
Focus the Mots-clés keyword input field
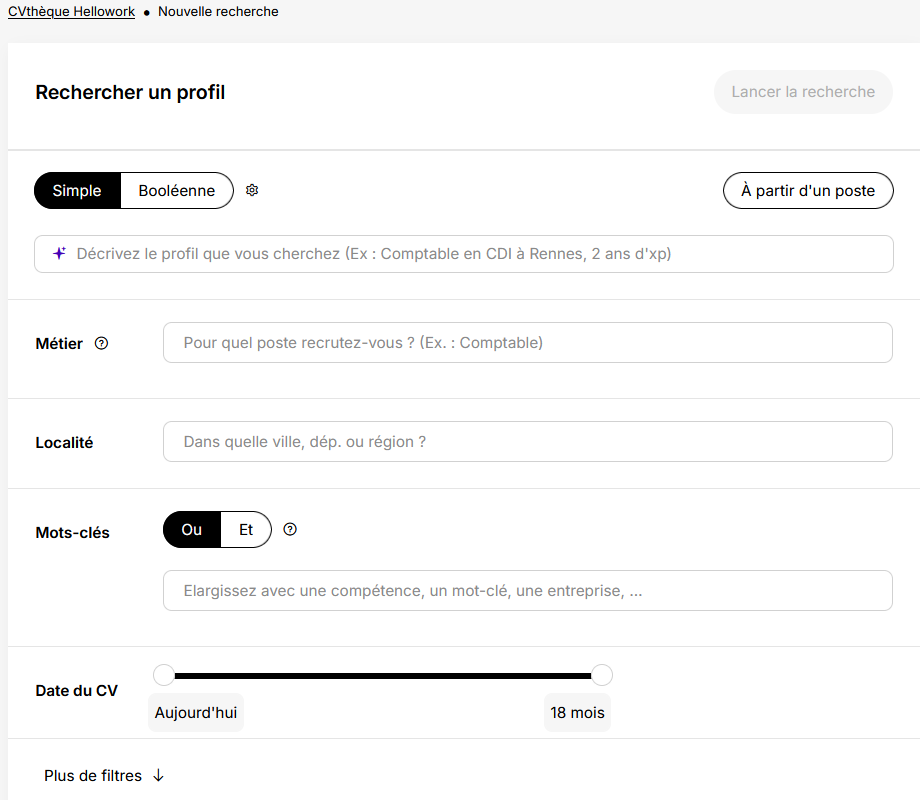coord(528,590)
